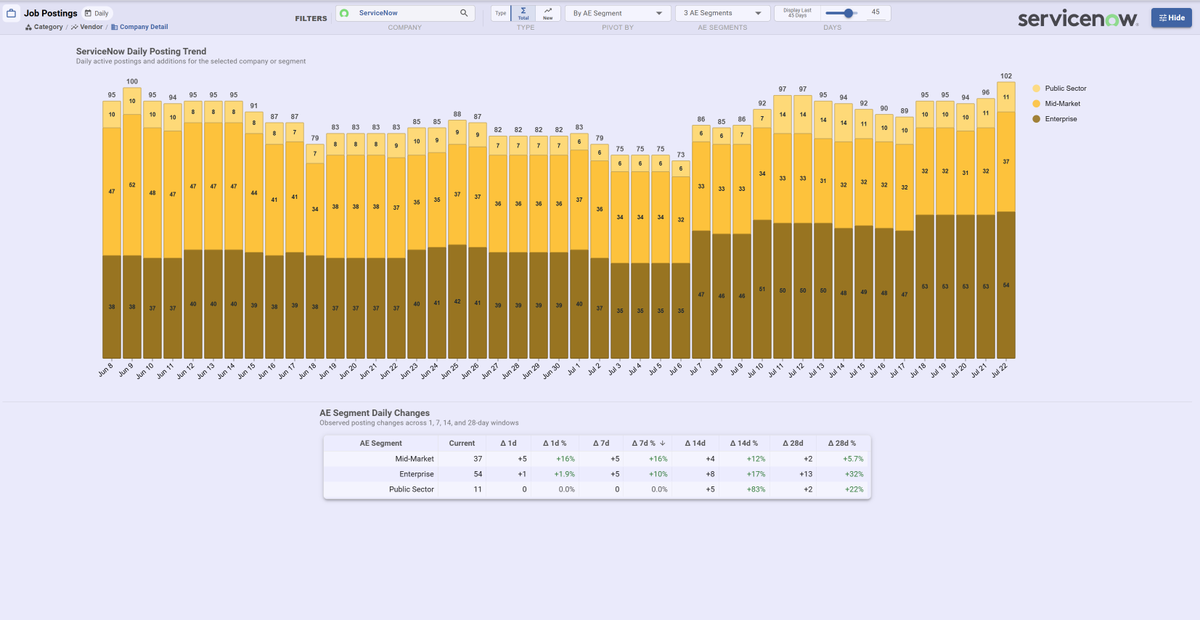
Task: Sort by Δ 28d column header
Action: pos(791,443)
